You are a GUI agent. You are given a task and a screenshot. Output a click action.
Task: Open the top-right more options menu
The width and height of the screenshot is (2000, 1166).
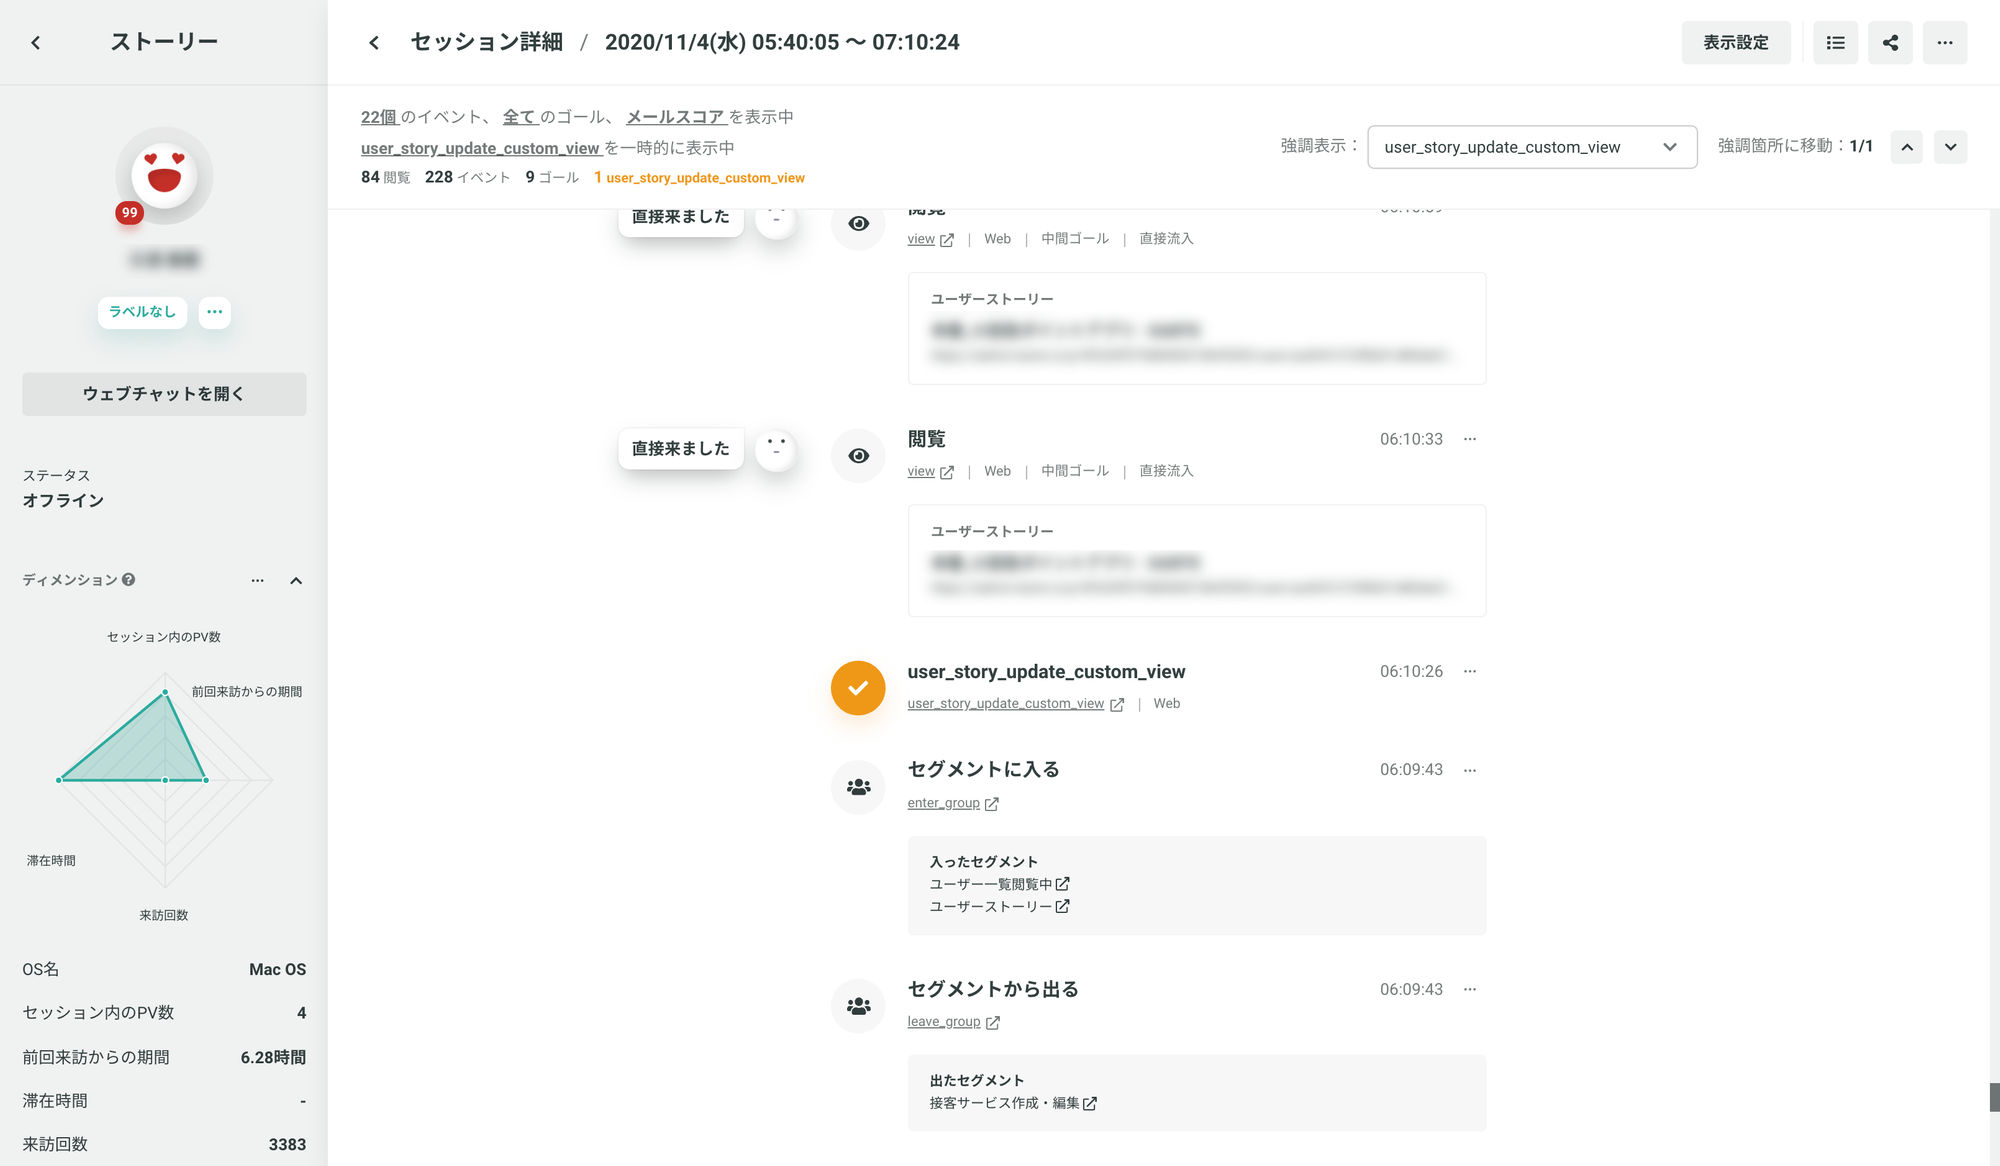[x=1944, y=43]
